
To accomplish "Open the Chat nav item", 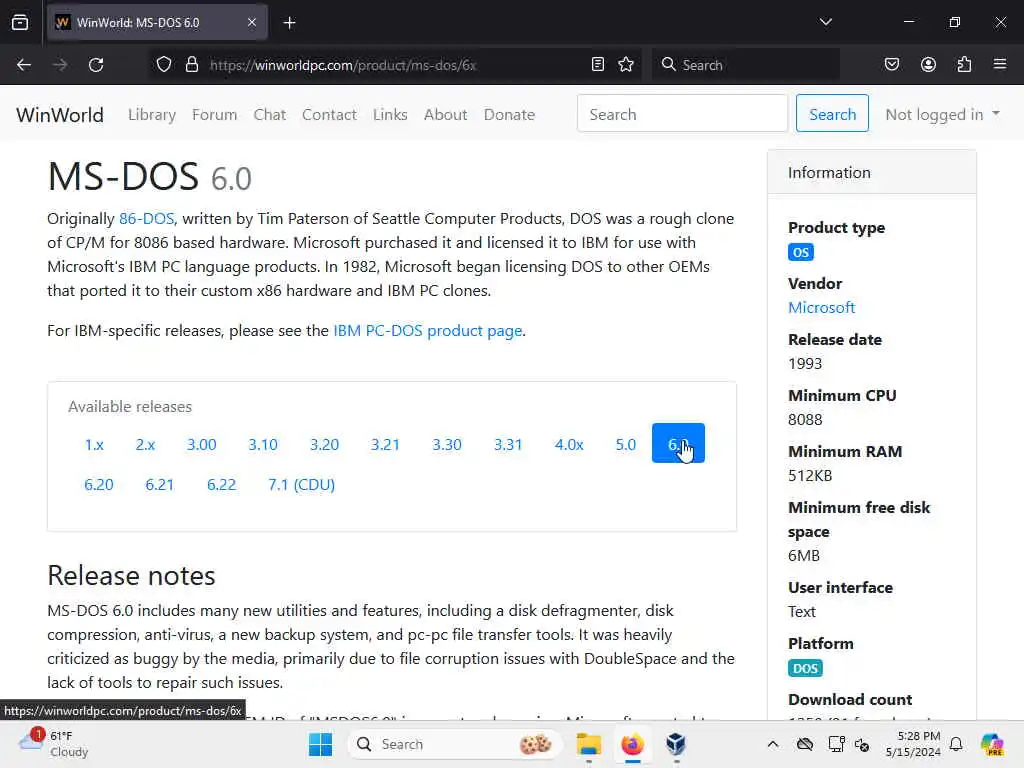I will 270,114.
